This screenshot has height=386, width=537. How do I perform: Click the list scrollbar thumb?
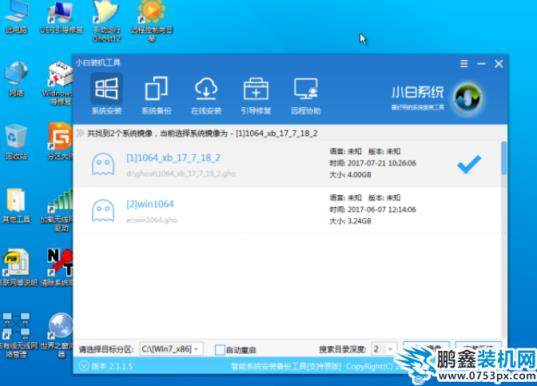click(504, 158)
